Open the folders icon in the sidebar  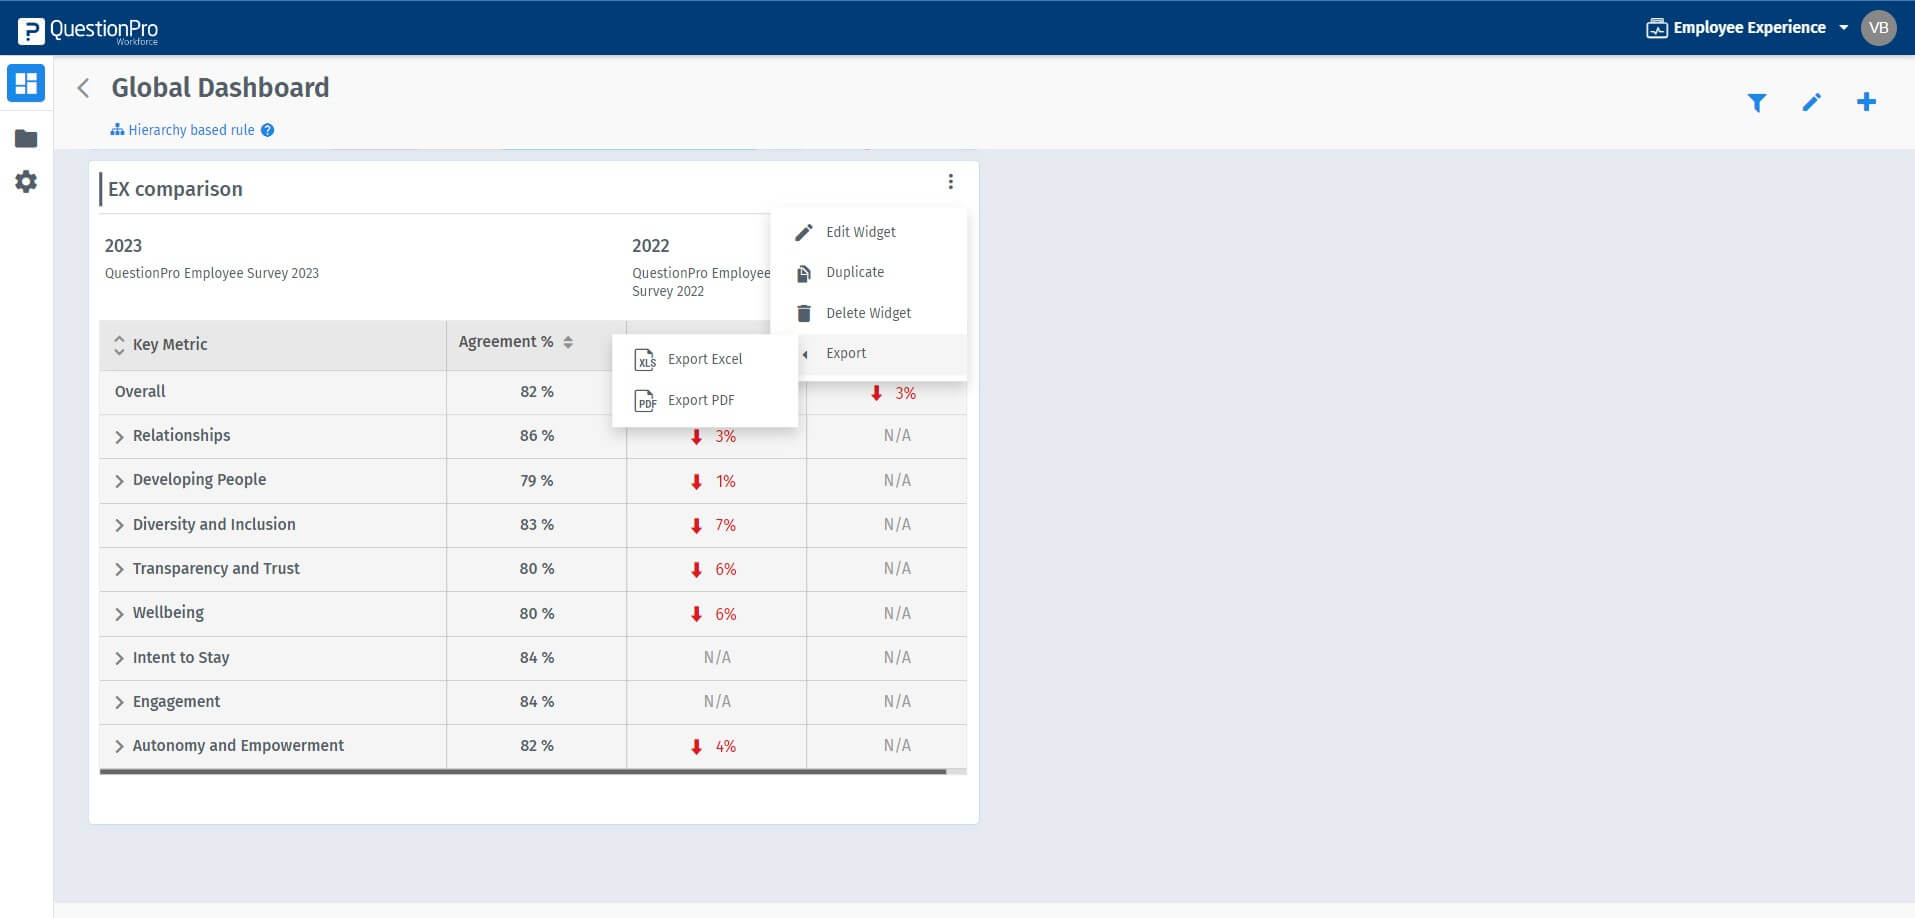(25, 138)
